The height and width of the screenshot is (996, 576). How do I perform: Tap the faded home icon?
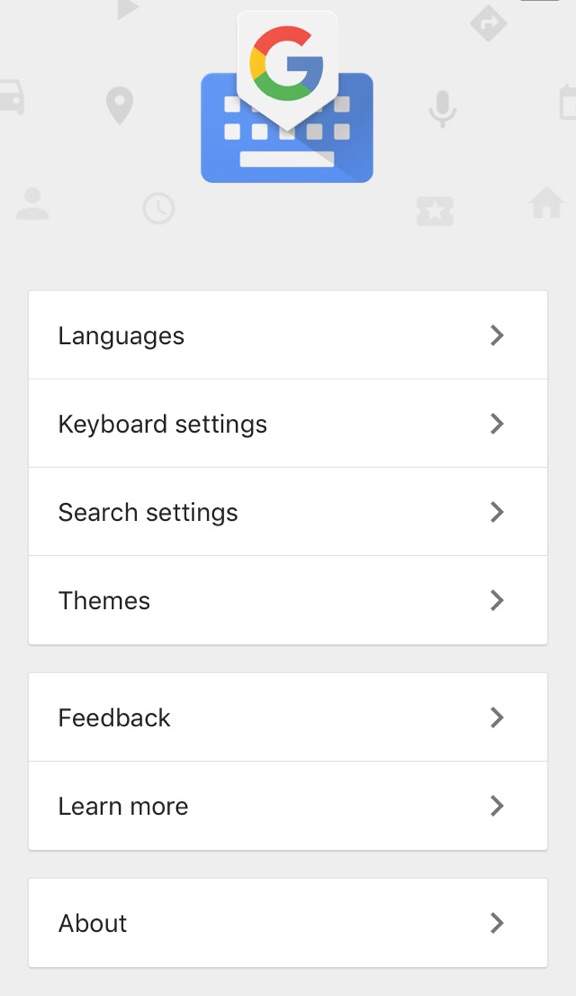(x=547, y=203)
